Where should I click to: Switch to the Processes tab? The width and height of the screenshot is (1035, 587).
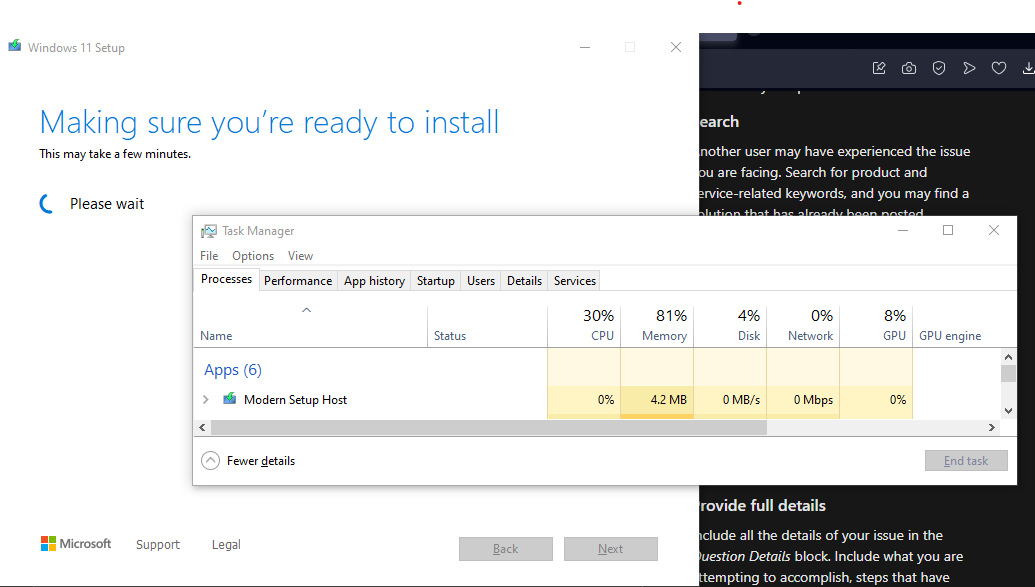click(x=226, y=279)
